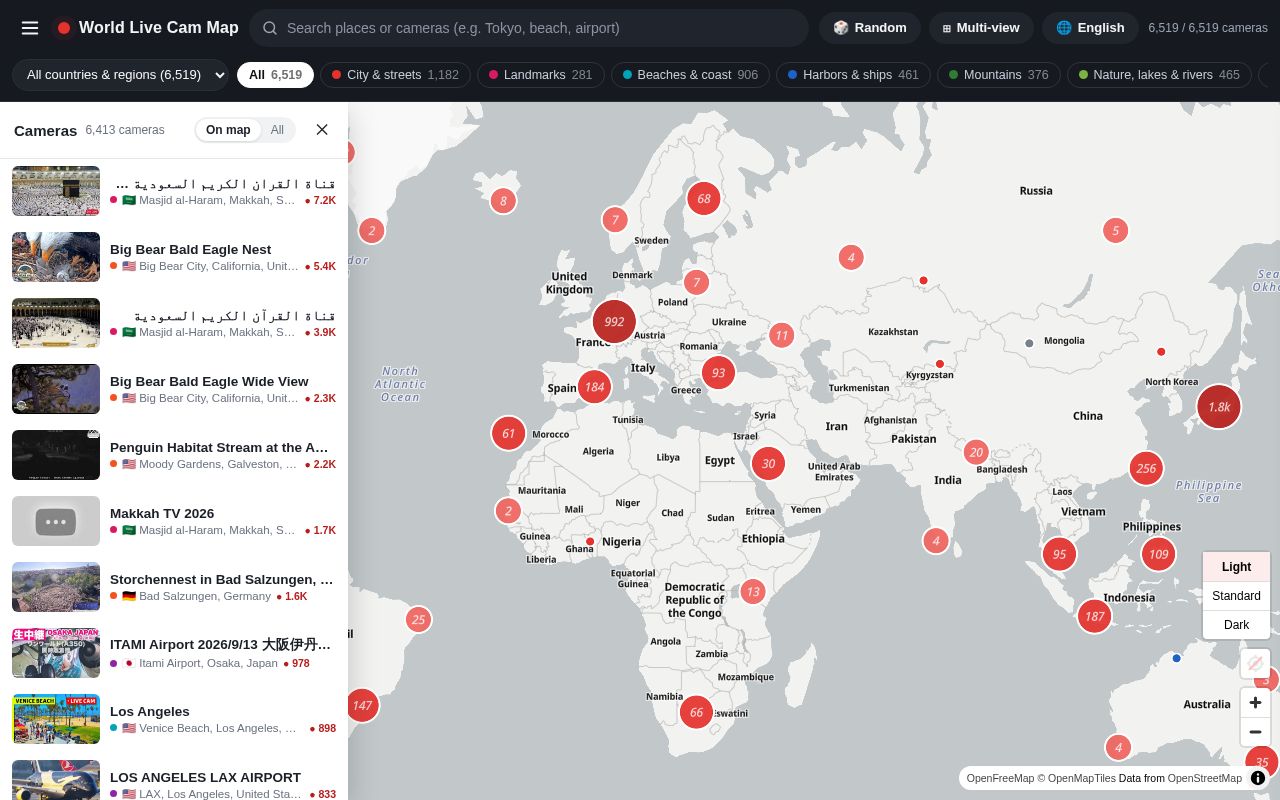Open All countries & regions dropdown

pos(121,75)
